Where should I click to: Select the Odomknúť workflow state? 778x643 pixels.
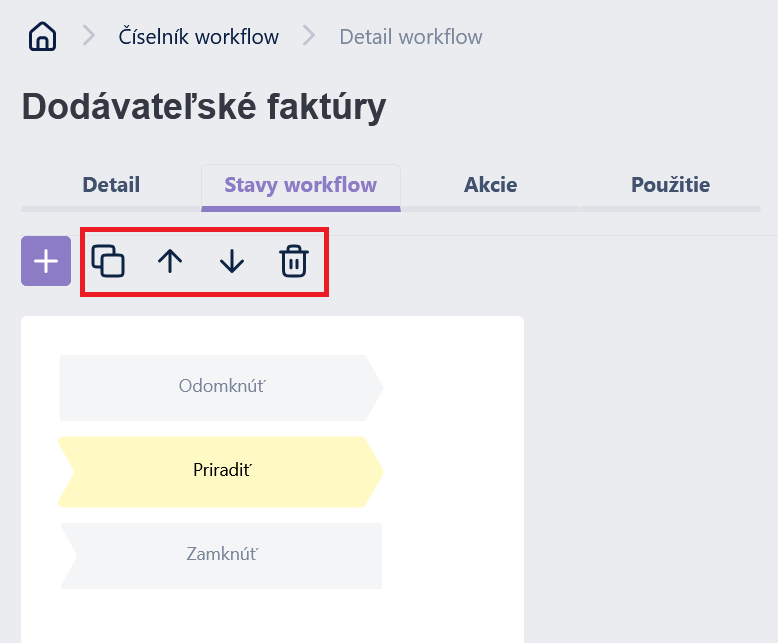(x=221, y=388)
